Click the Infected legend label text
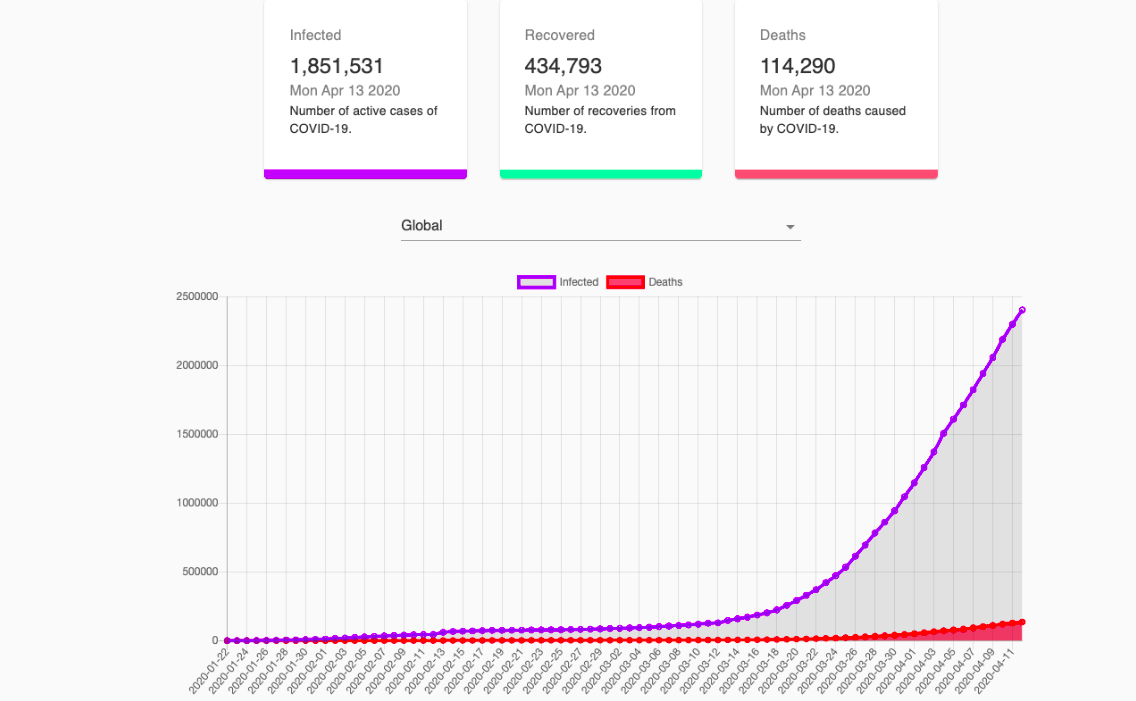The height and width of the screenshot is (701, 1136). point(579,282)
